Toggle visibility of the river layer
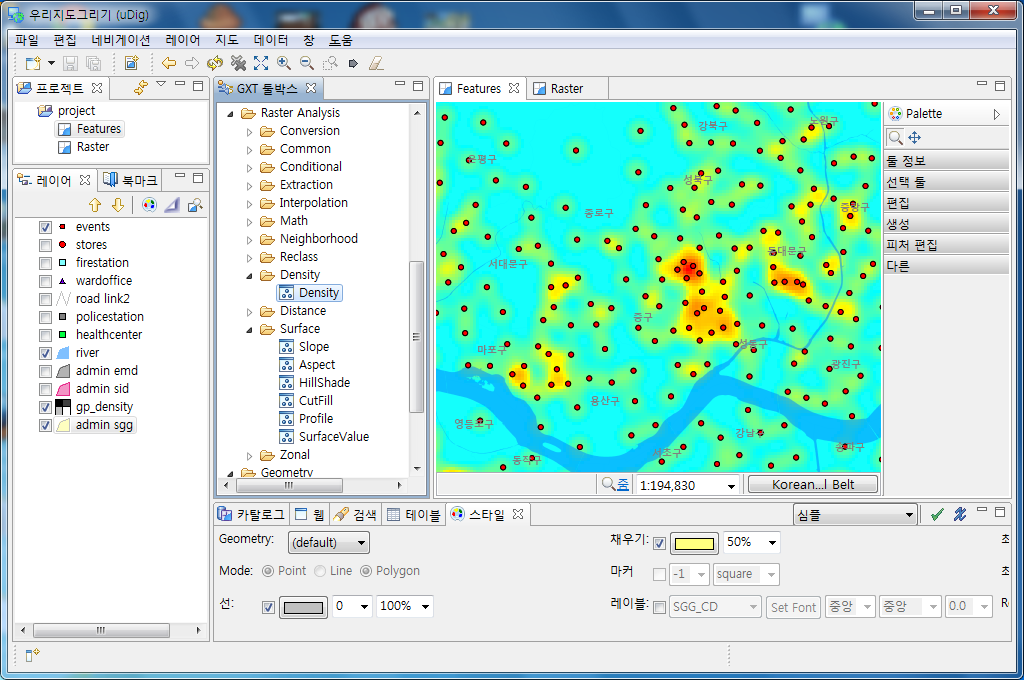Screen dimensions: 1024x680 45,352
